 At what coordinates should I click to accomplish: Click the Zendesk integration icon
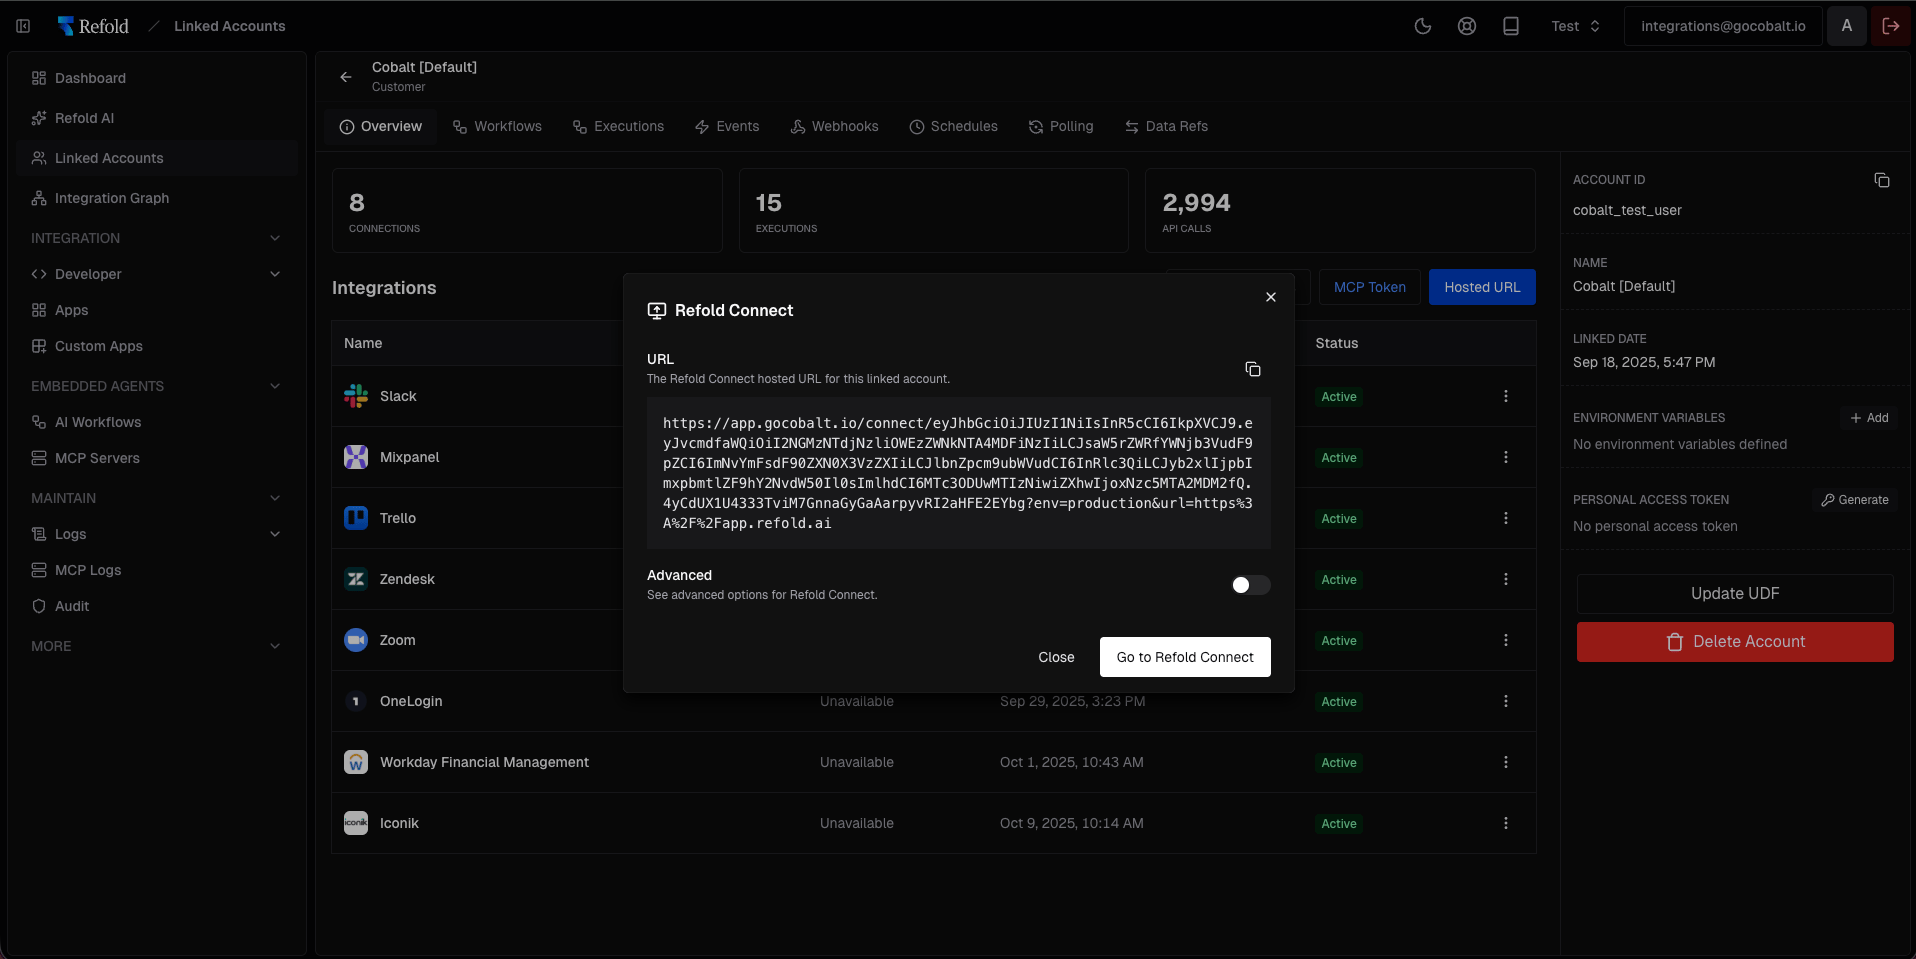point(356,579)
